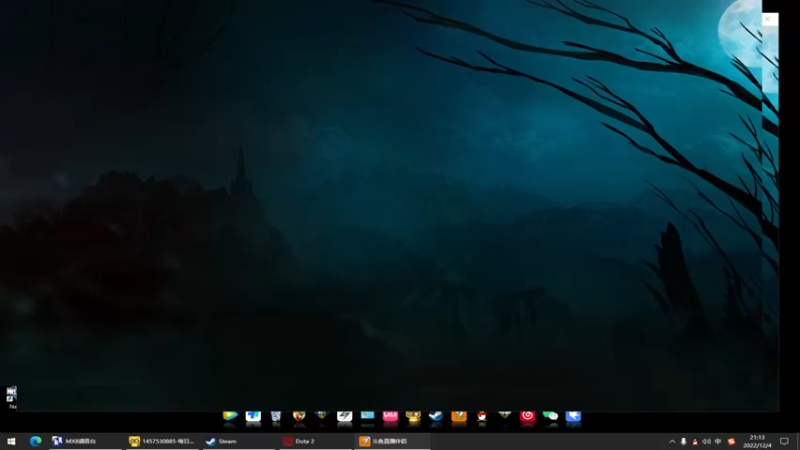Switch to the Douyu streaming companion taskbar window
Screen dimensions: 800x450
(x=392, y=441)
